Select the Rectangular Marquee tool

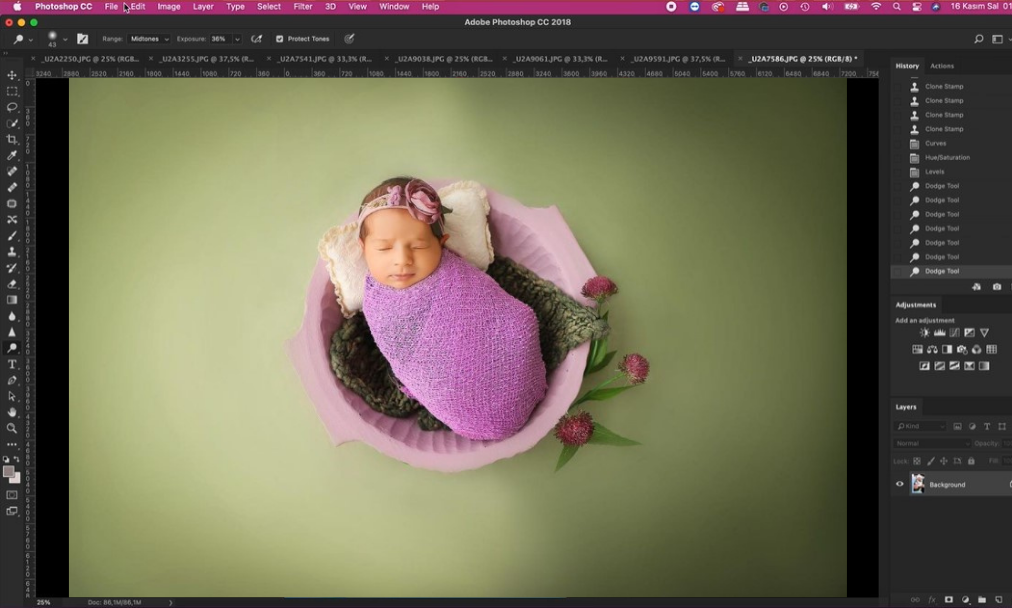point(12,91)
